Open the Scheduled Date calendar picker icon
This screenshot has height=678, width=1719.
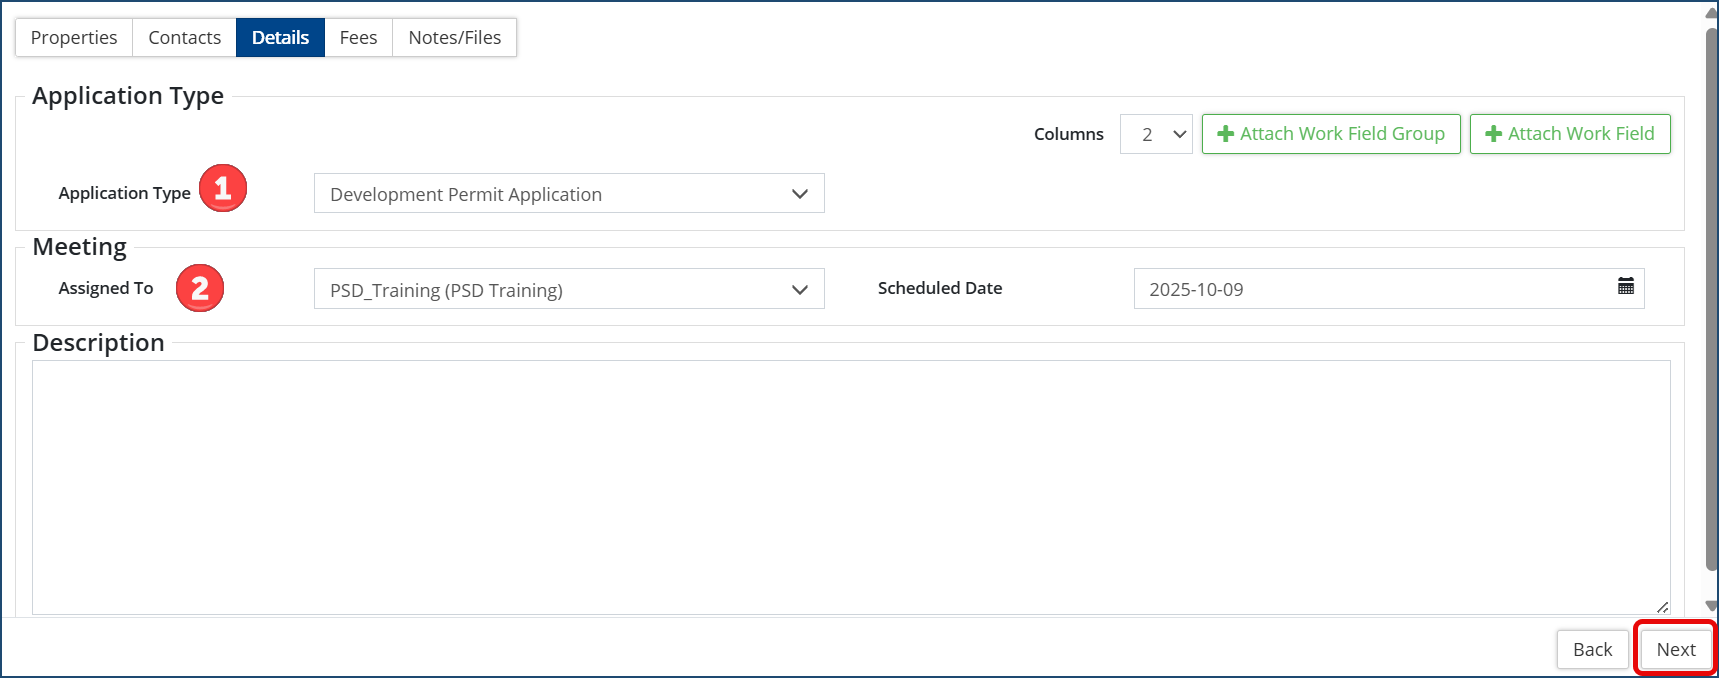[x=1626, y=287]
